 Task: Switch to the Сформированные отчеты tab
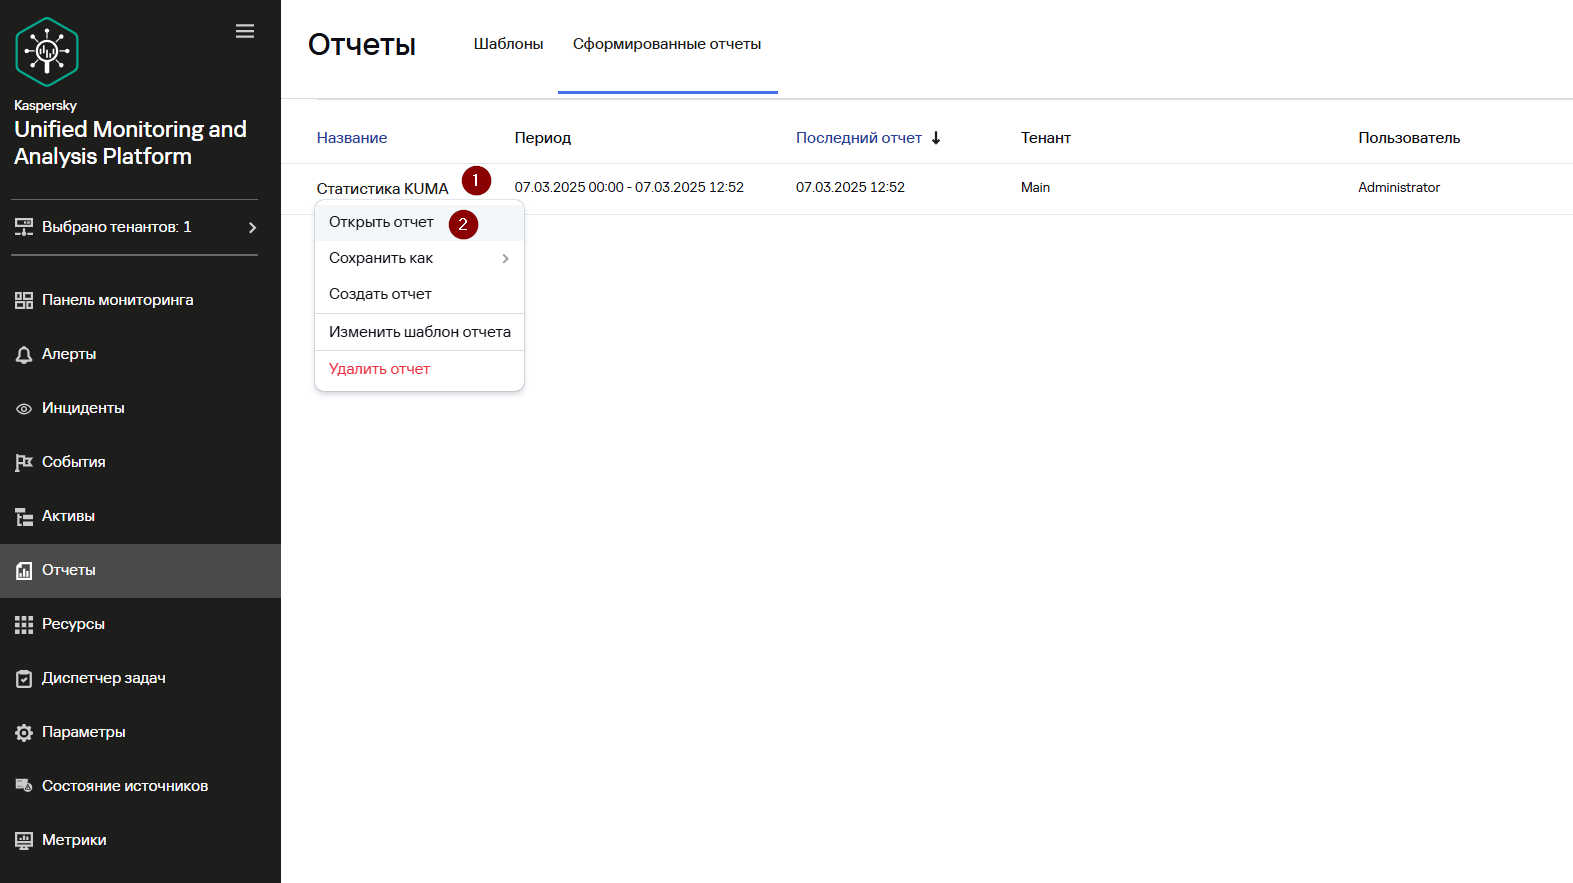pyautogui.click(x=667, y=44)
